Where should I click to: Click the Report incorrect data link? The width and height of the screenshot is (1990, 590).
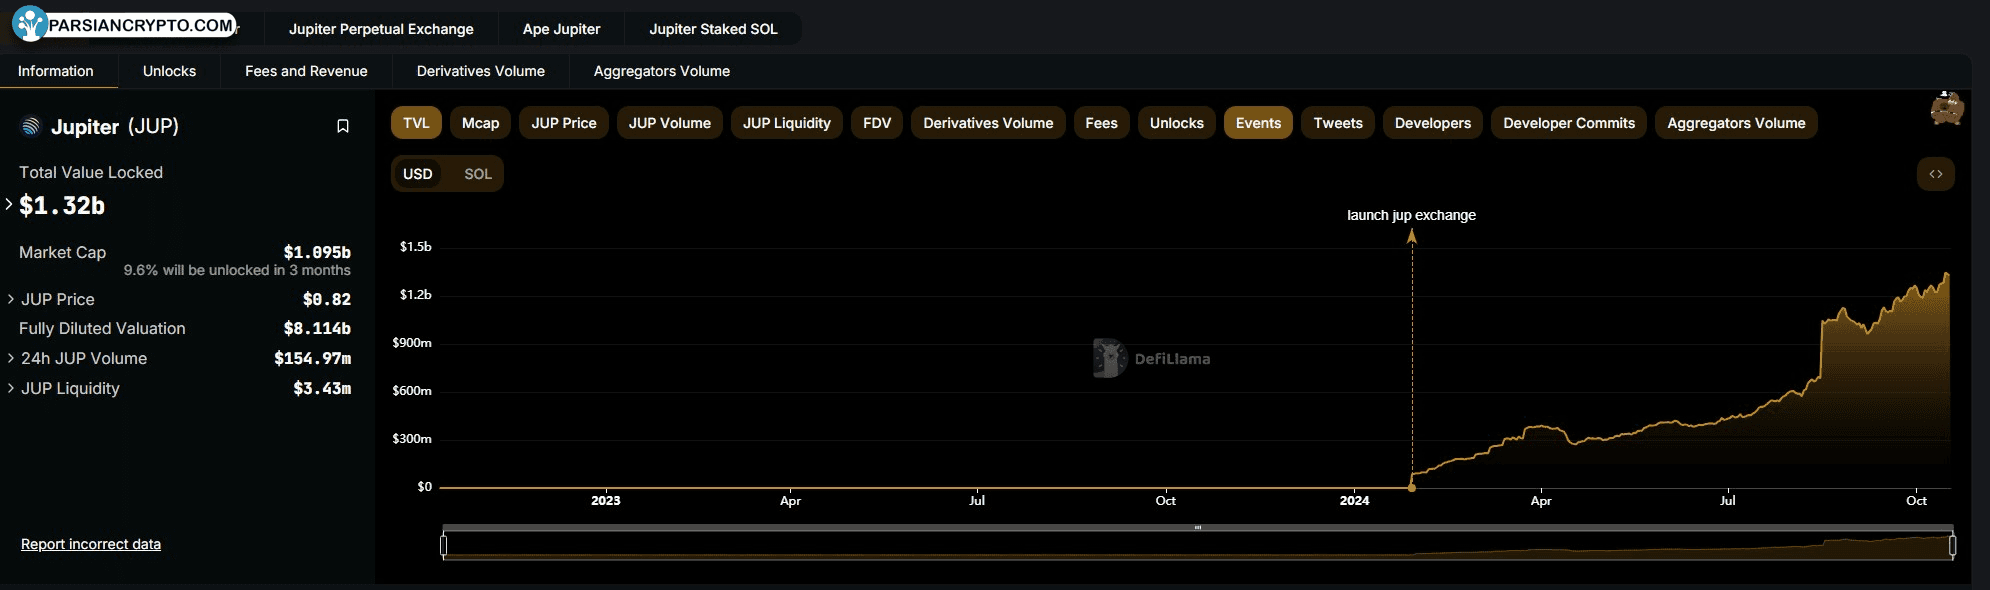(x=91, y=544)
